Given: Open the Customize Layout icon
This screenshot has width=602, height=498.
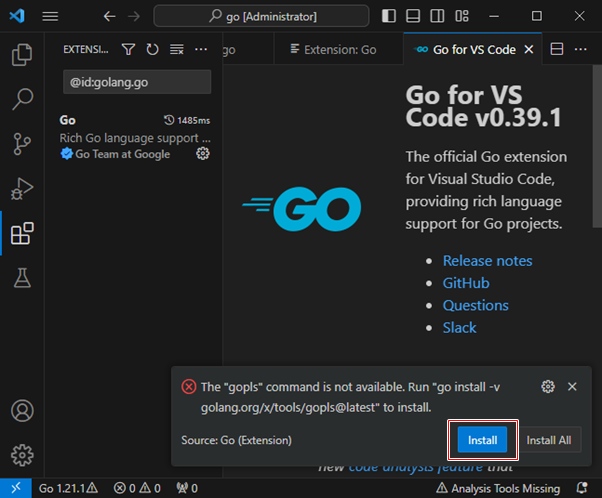Looking at the screenshot, I should tap(462, 16).
